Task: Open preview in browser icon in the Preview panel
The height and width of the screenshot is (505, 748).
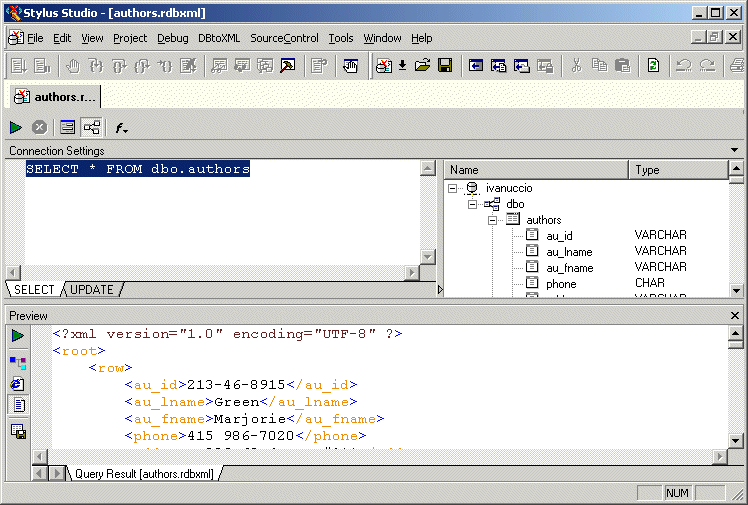Action: 18,384
